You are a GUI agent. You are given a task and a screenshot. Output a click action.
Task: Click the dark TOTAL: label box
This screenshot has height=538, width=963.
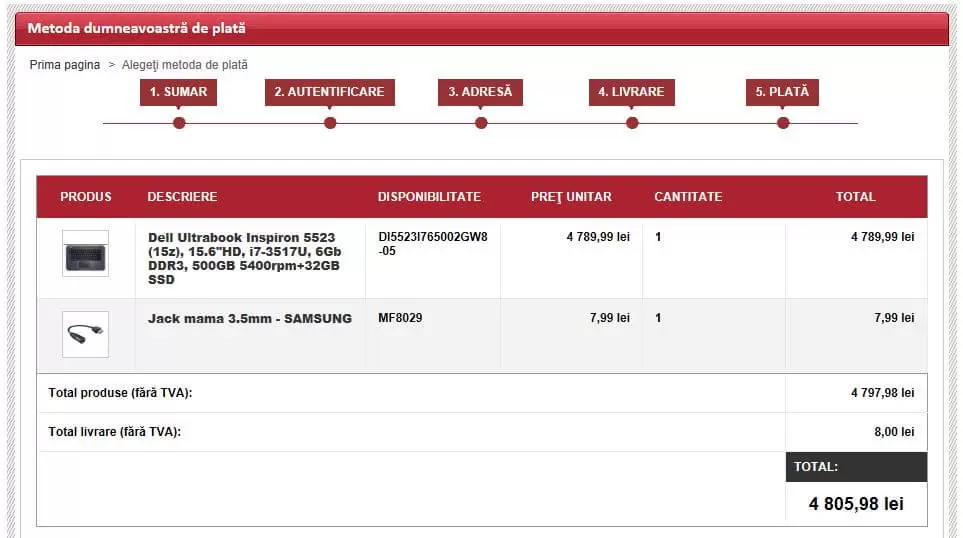(856, 467)
